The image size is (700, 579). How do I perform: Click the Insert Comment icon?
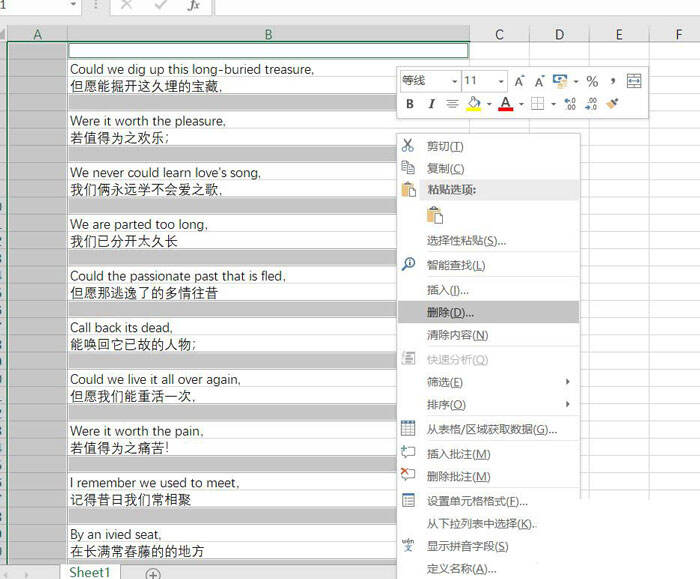tap(408, 452)
